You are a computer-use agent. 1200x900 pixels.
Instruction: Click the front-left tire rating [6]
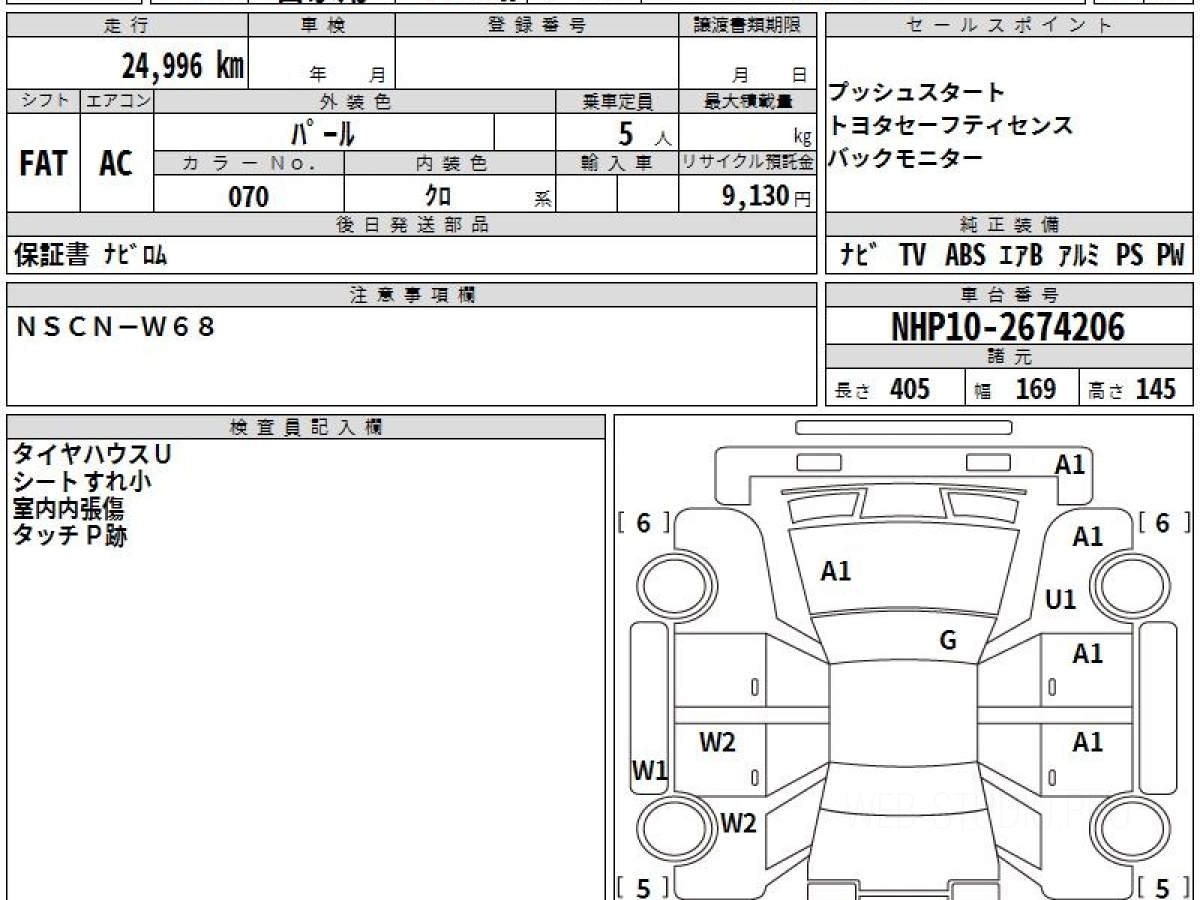tap(643, 523)
